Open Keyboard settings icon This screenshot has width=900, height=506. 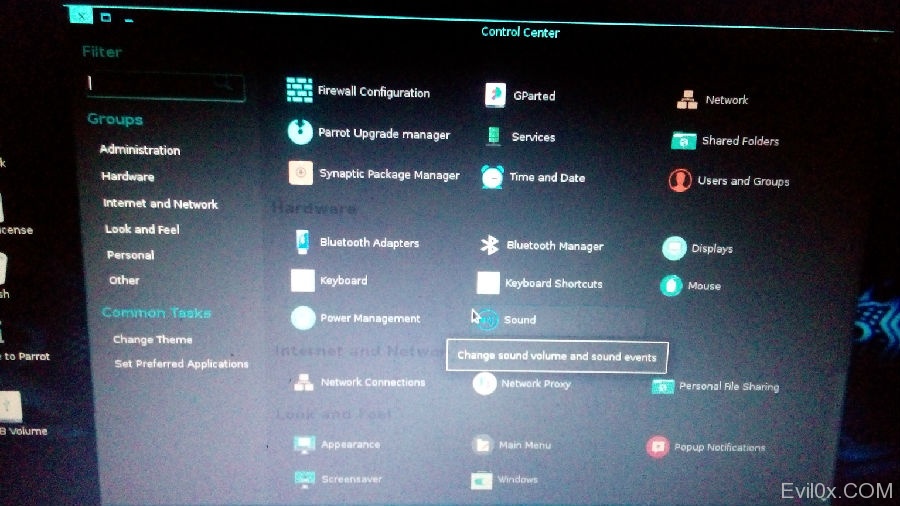(302, 281)
